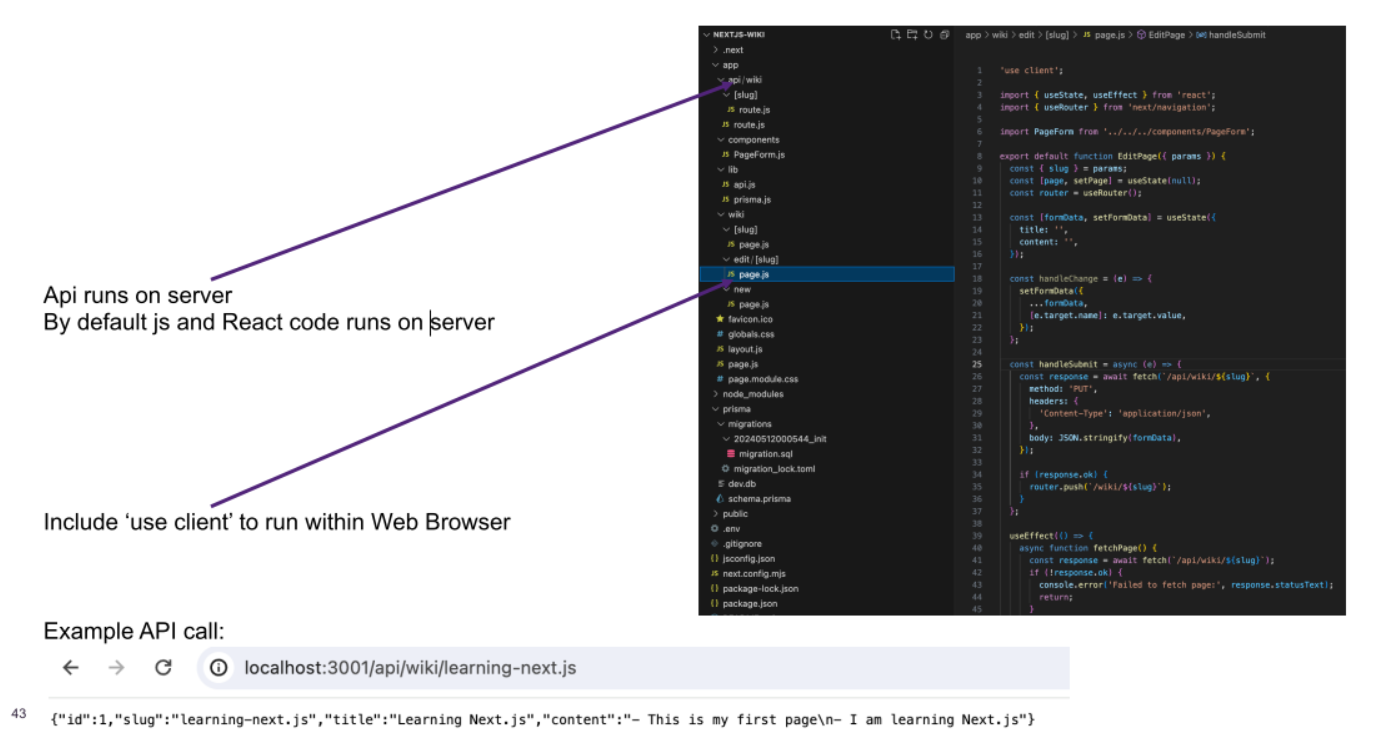The height and width of the screenshot is (742, 1380).
Task: Click the New File icon in explorer header
Action: point(896,35)
